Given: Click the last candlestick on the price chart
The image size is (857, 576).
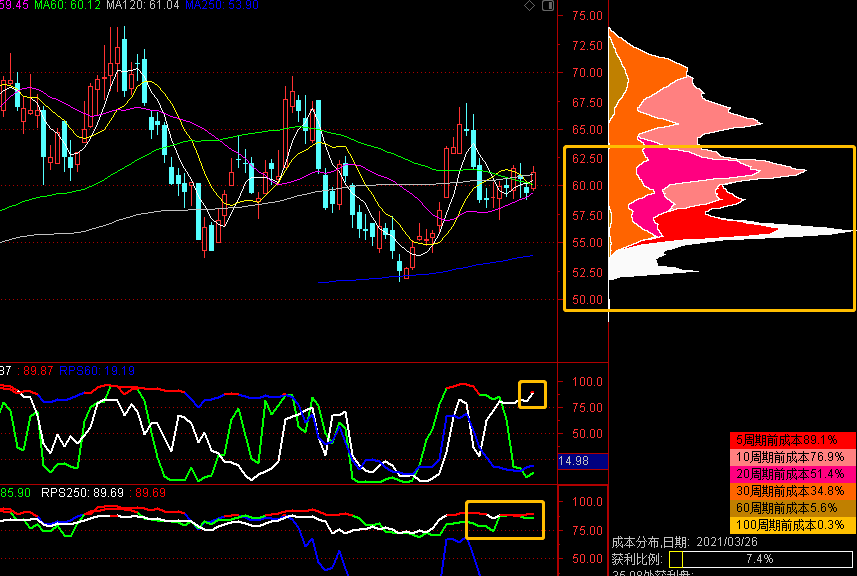Looking at the screenshot, I should coord(533,179).
